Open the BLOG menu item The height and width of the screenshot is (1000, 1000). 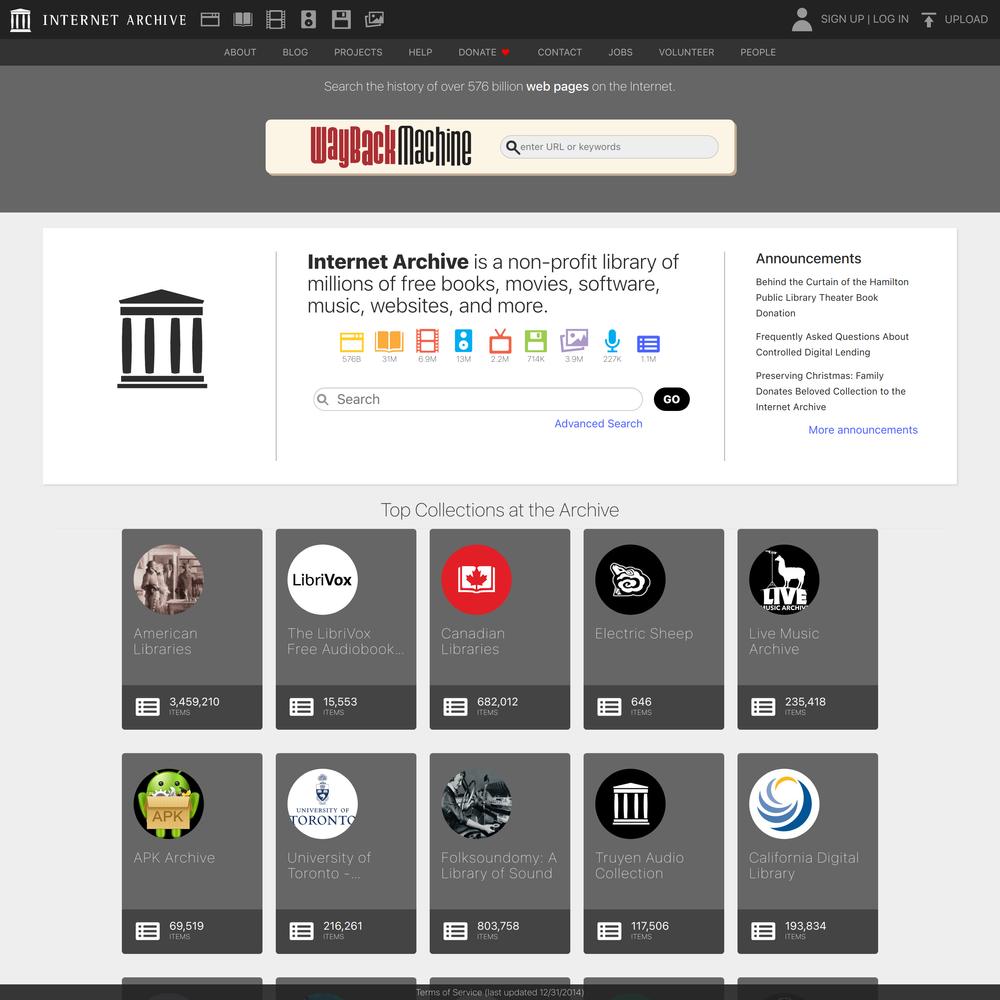[x=295, y=52]
